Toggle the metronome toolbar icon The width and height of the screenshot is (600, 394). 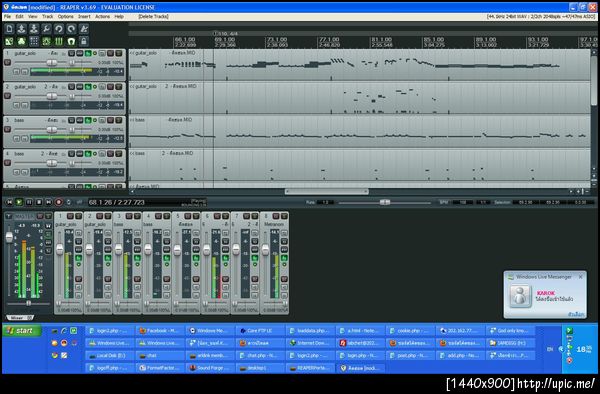tap(84, 29)
